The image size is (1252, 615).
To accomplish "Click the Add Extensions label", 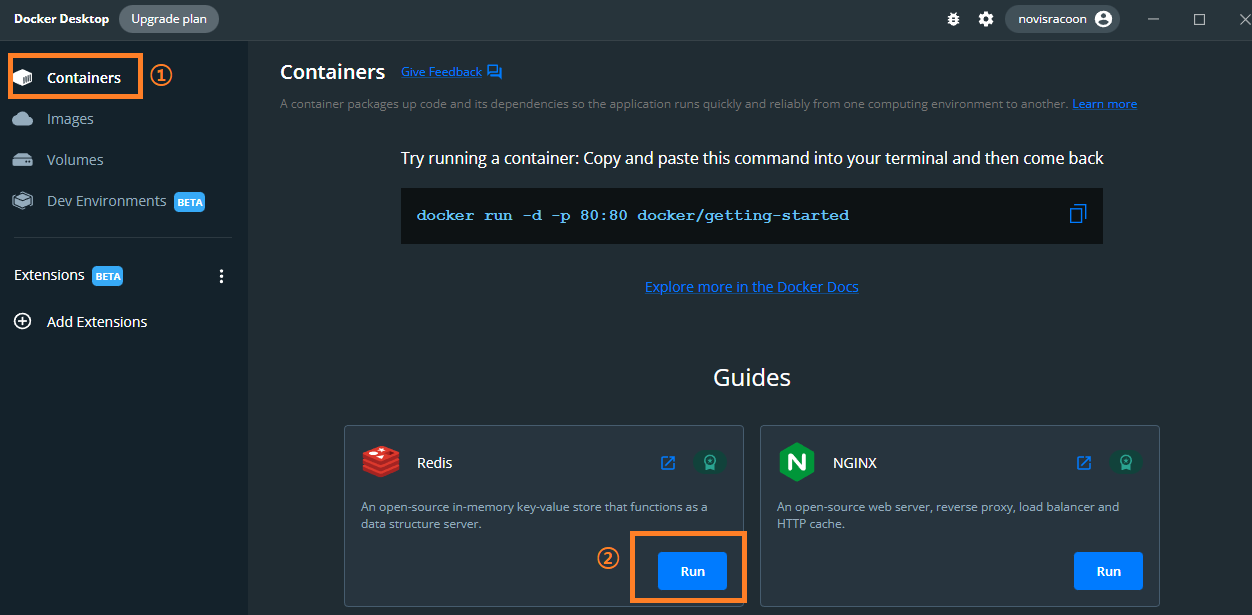I will click(97, 322).
